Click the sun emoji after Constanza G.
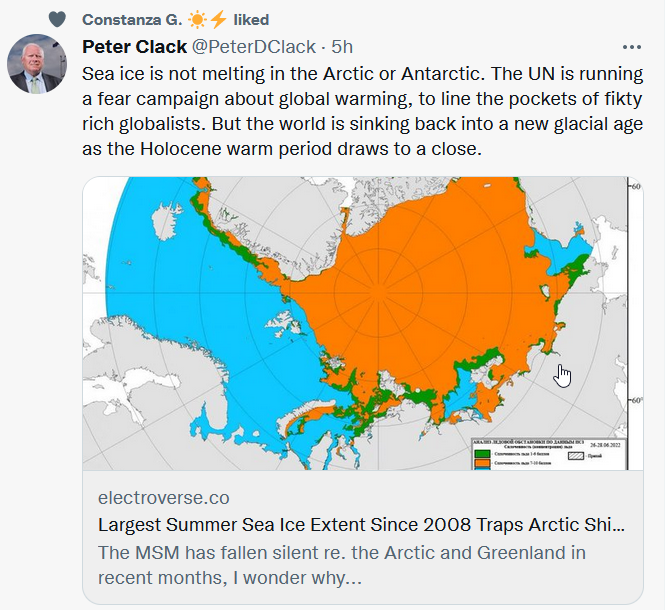The width and height of the screenshot is (670, 610). point(197,20)
